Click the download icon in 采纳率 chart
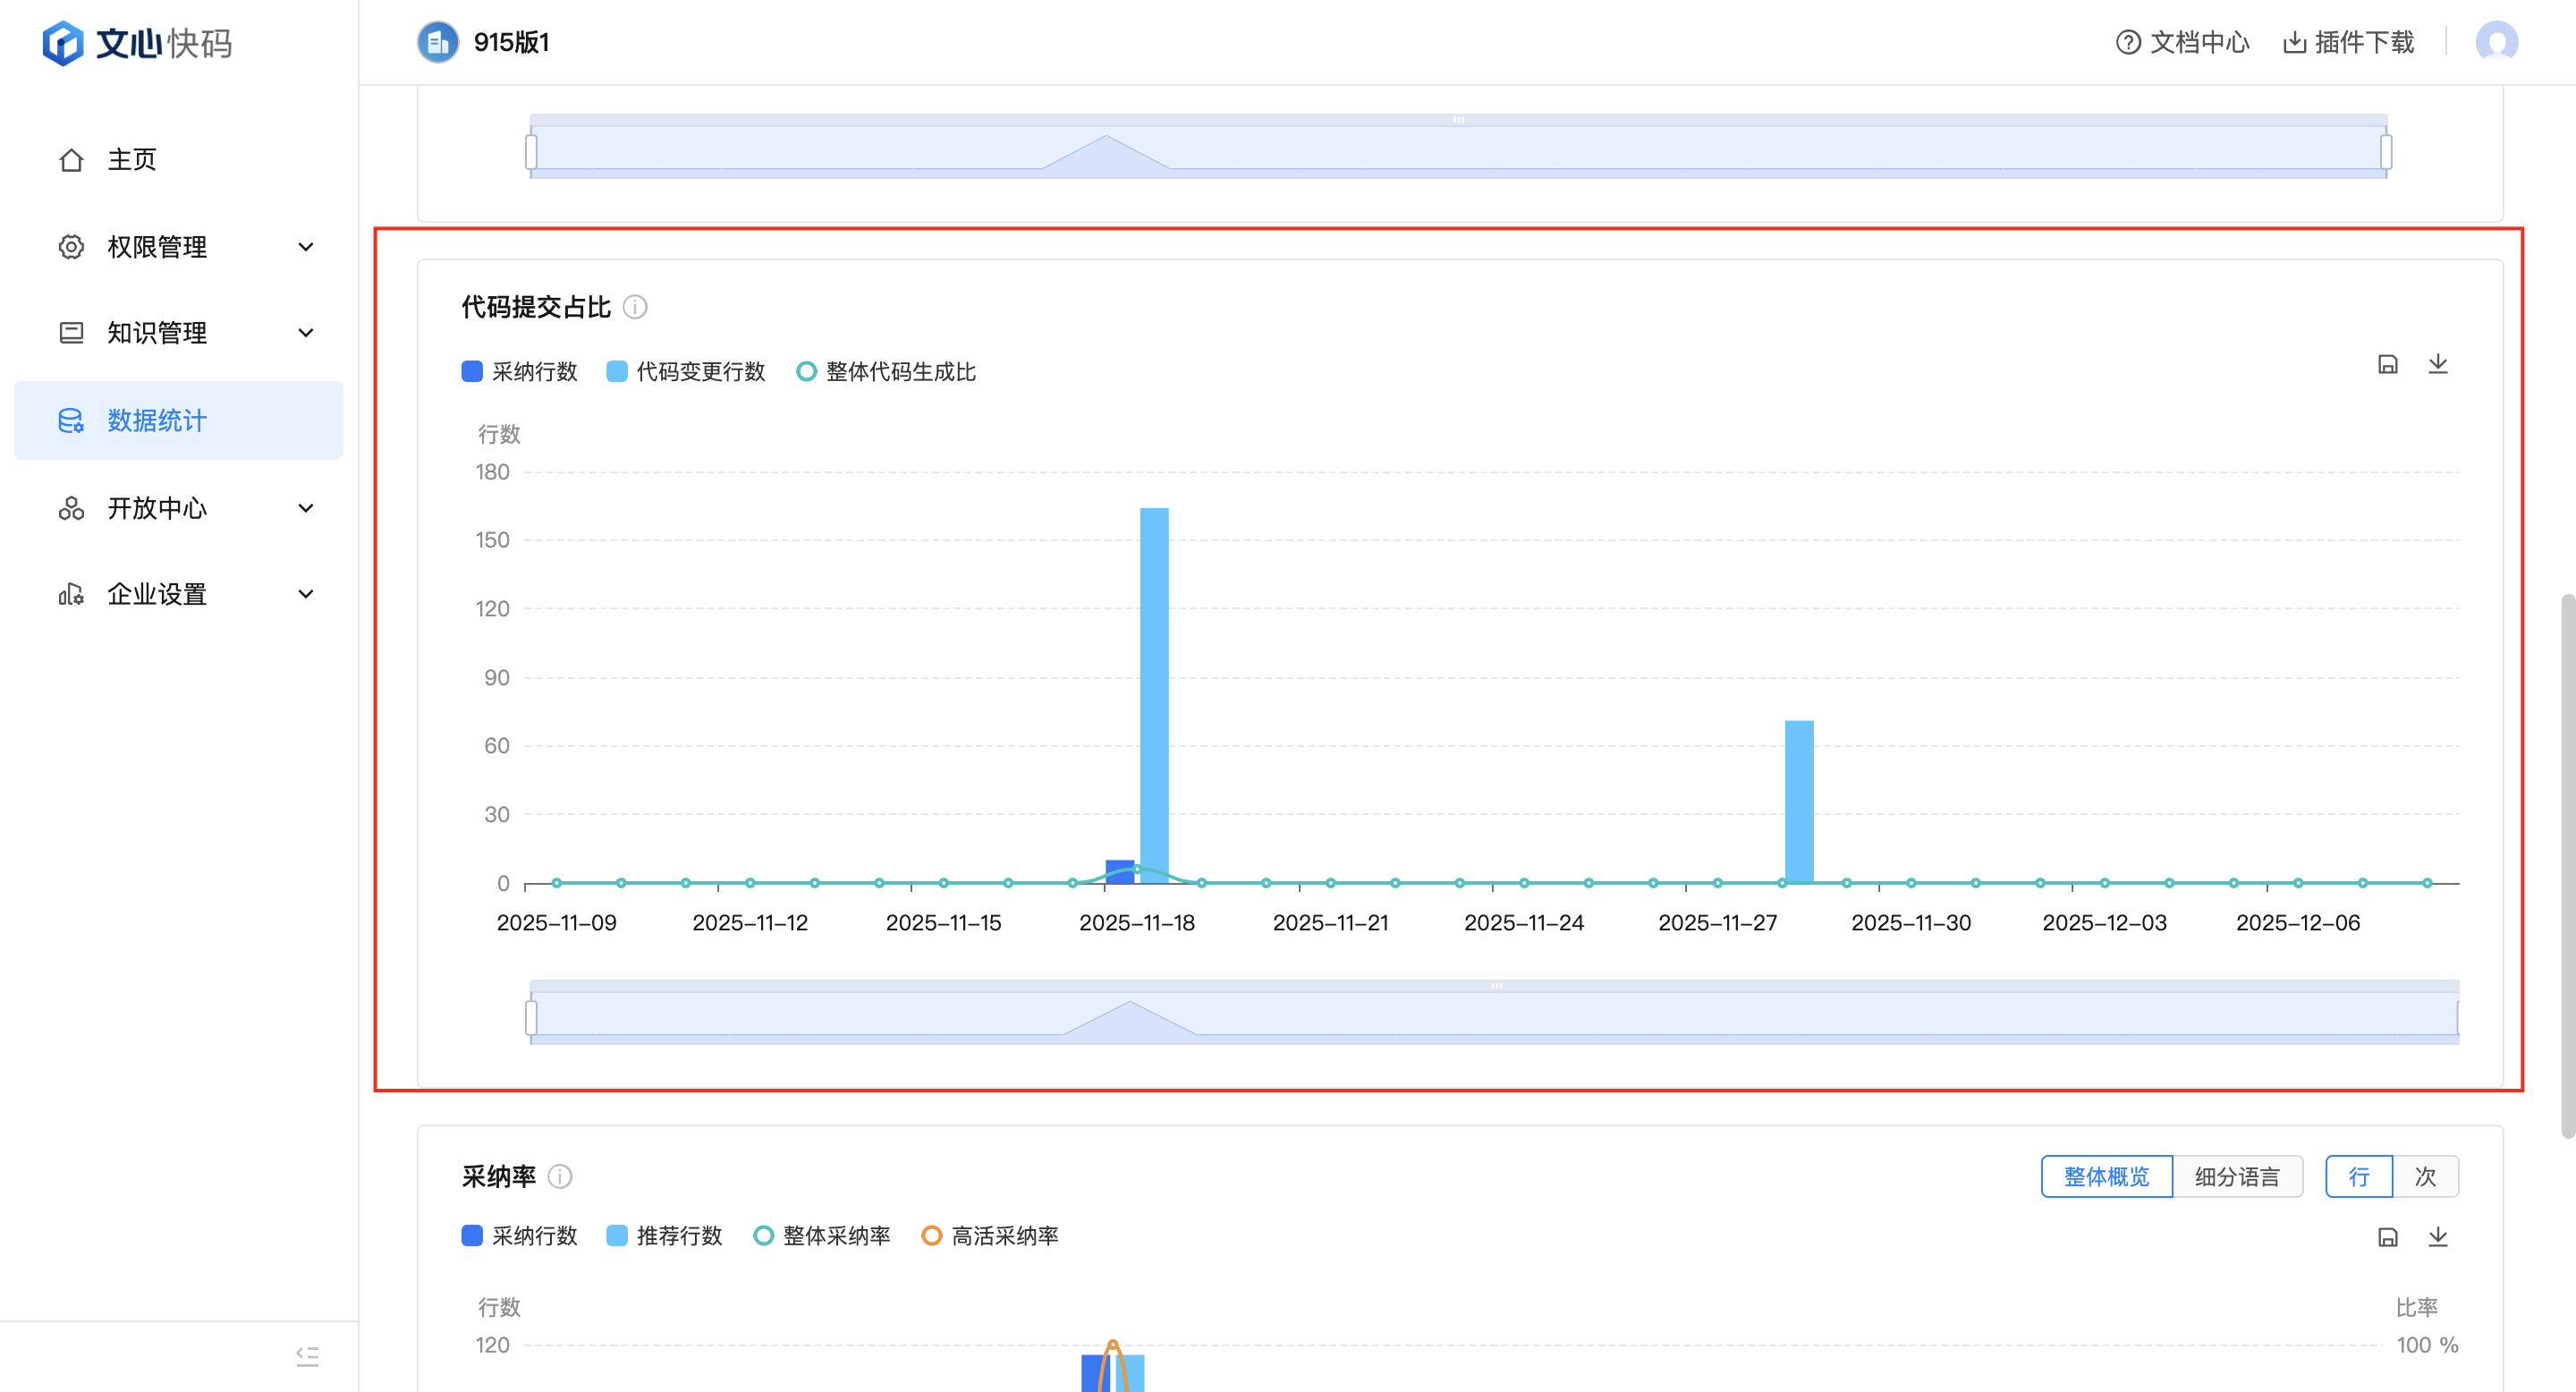 tap(2437, 1237)
